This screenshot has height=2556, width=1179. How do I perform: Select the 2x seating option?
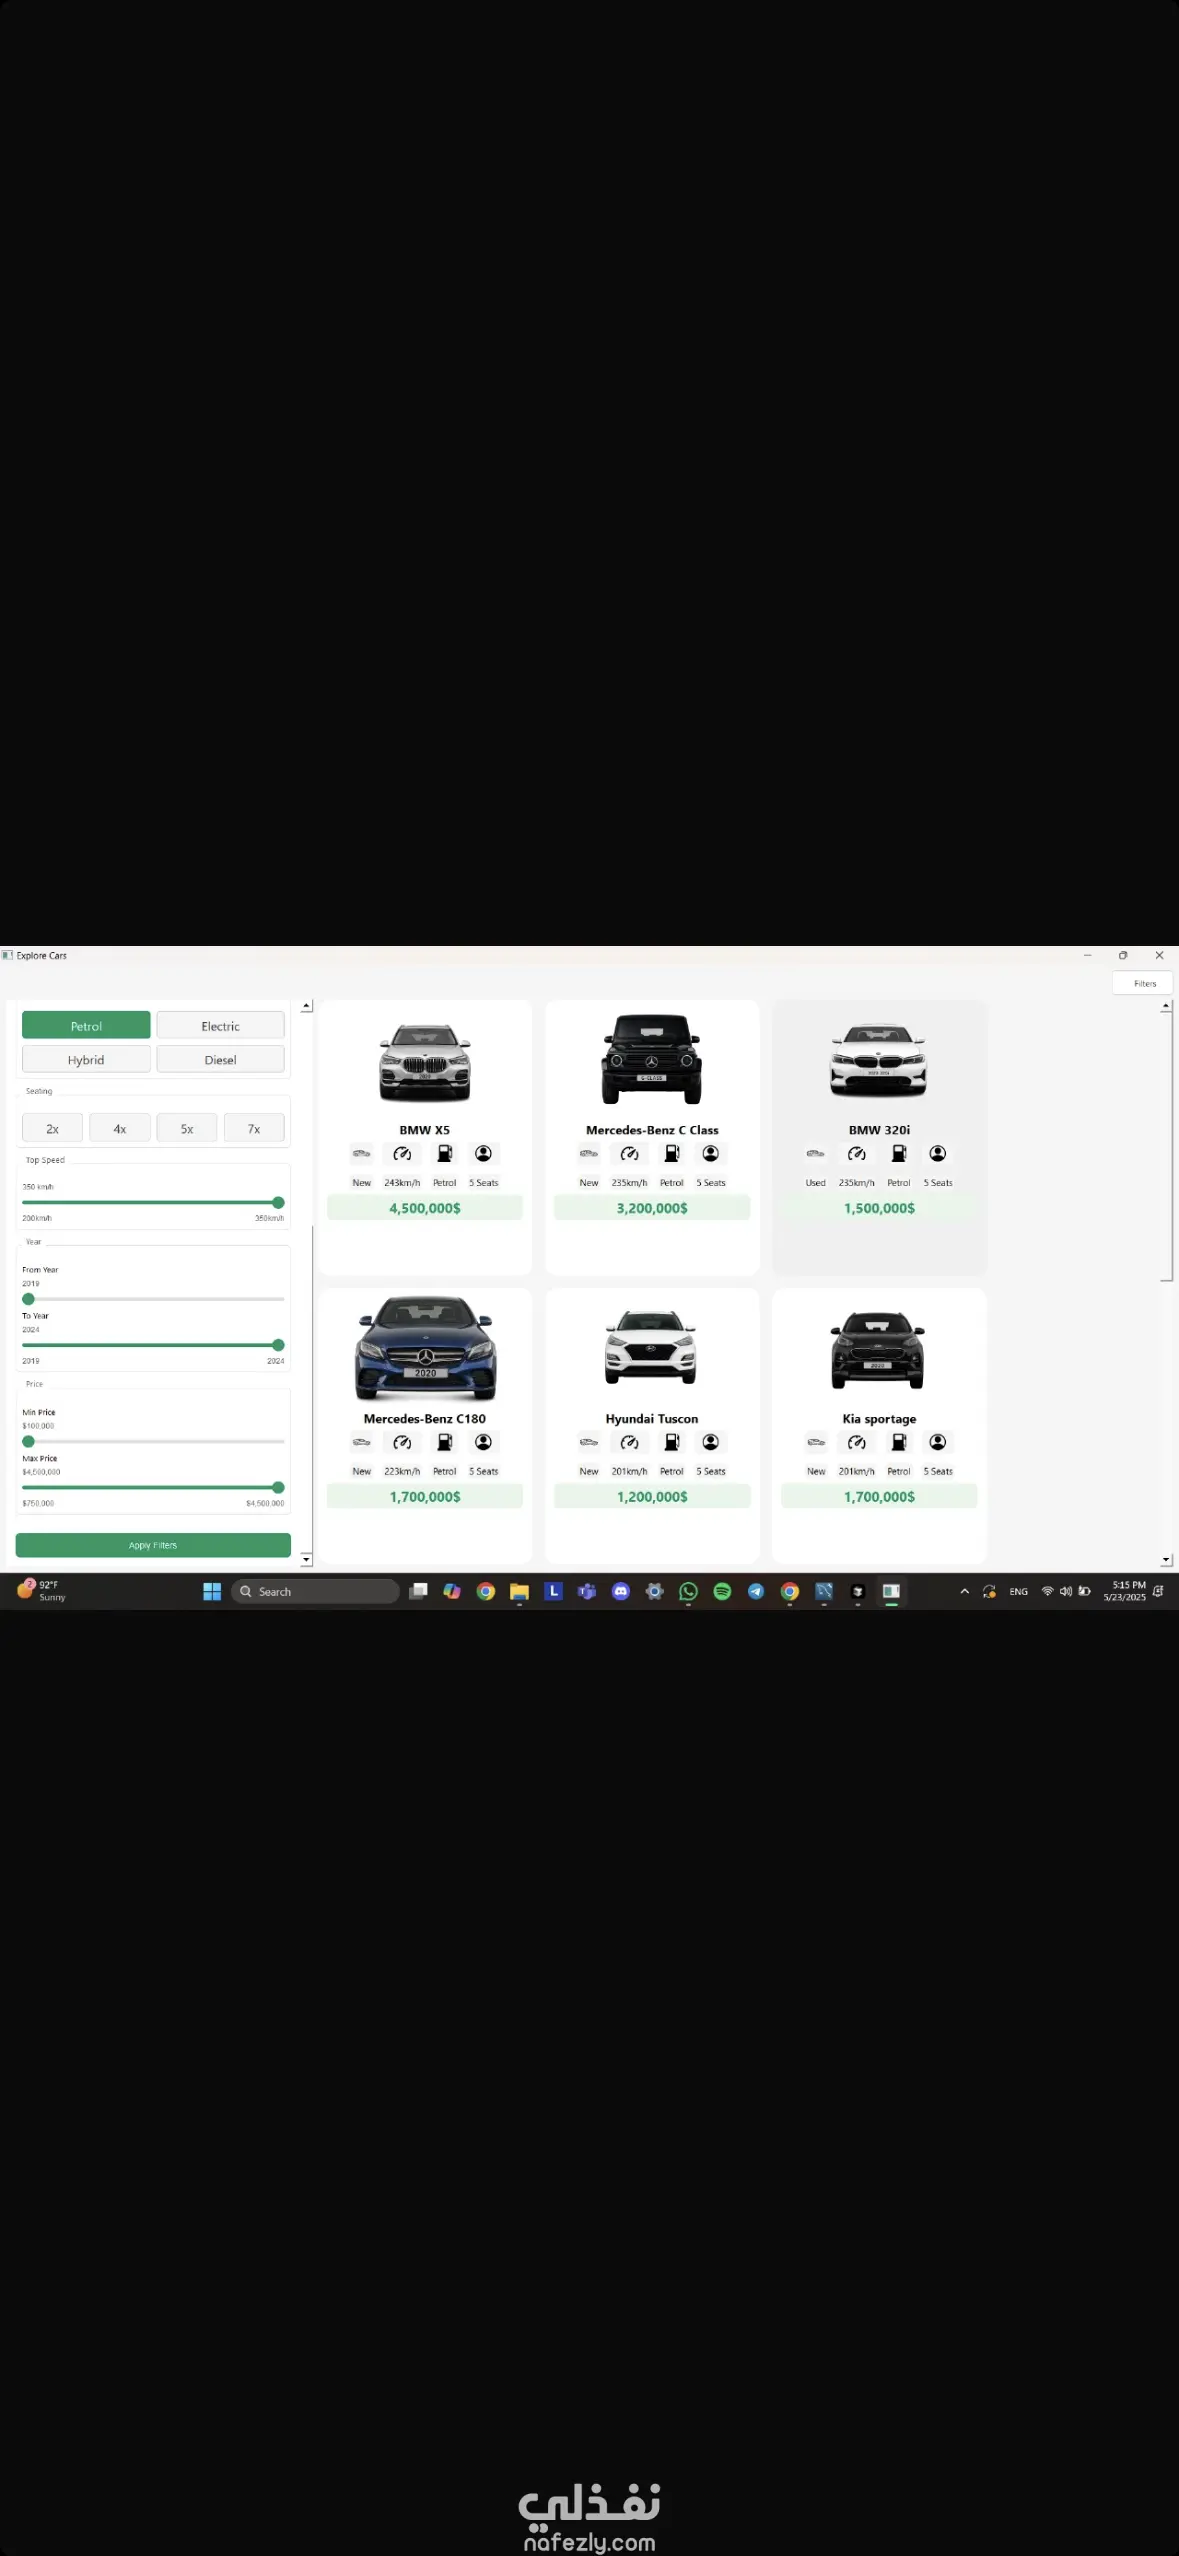click(52, 1128)
